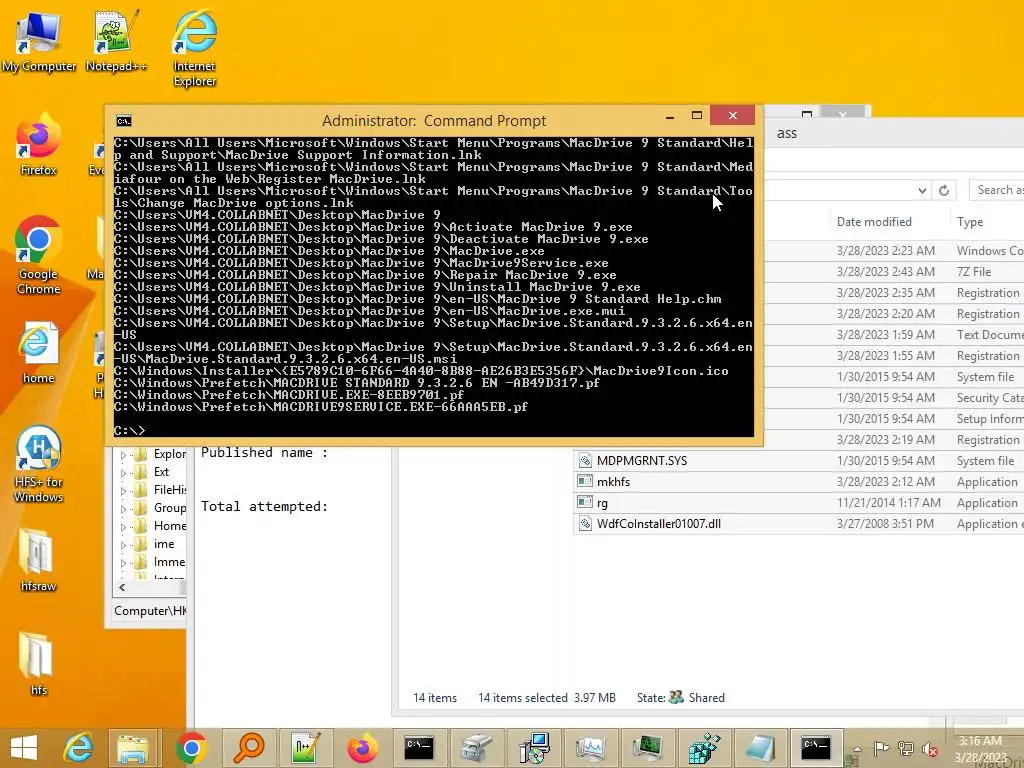
Task: Select the Firefox desktop shortcut
Action: point(39,145)
